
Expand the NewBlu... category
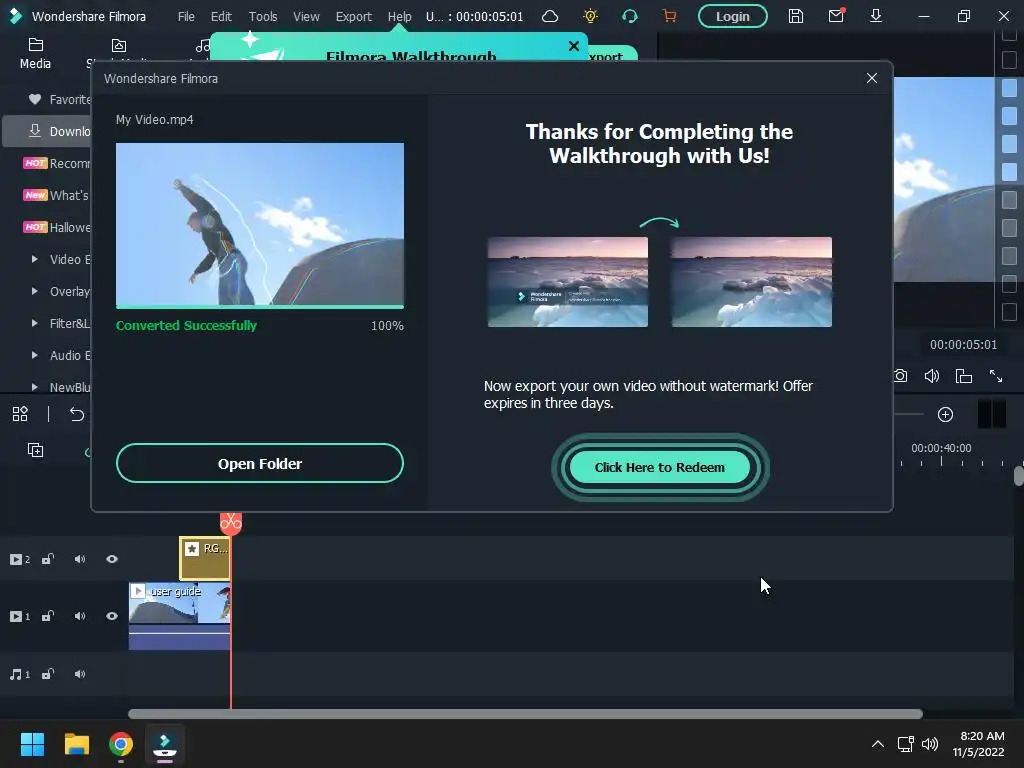click(x=35, y=387)
